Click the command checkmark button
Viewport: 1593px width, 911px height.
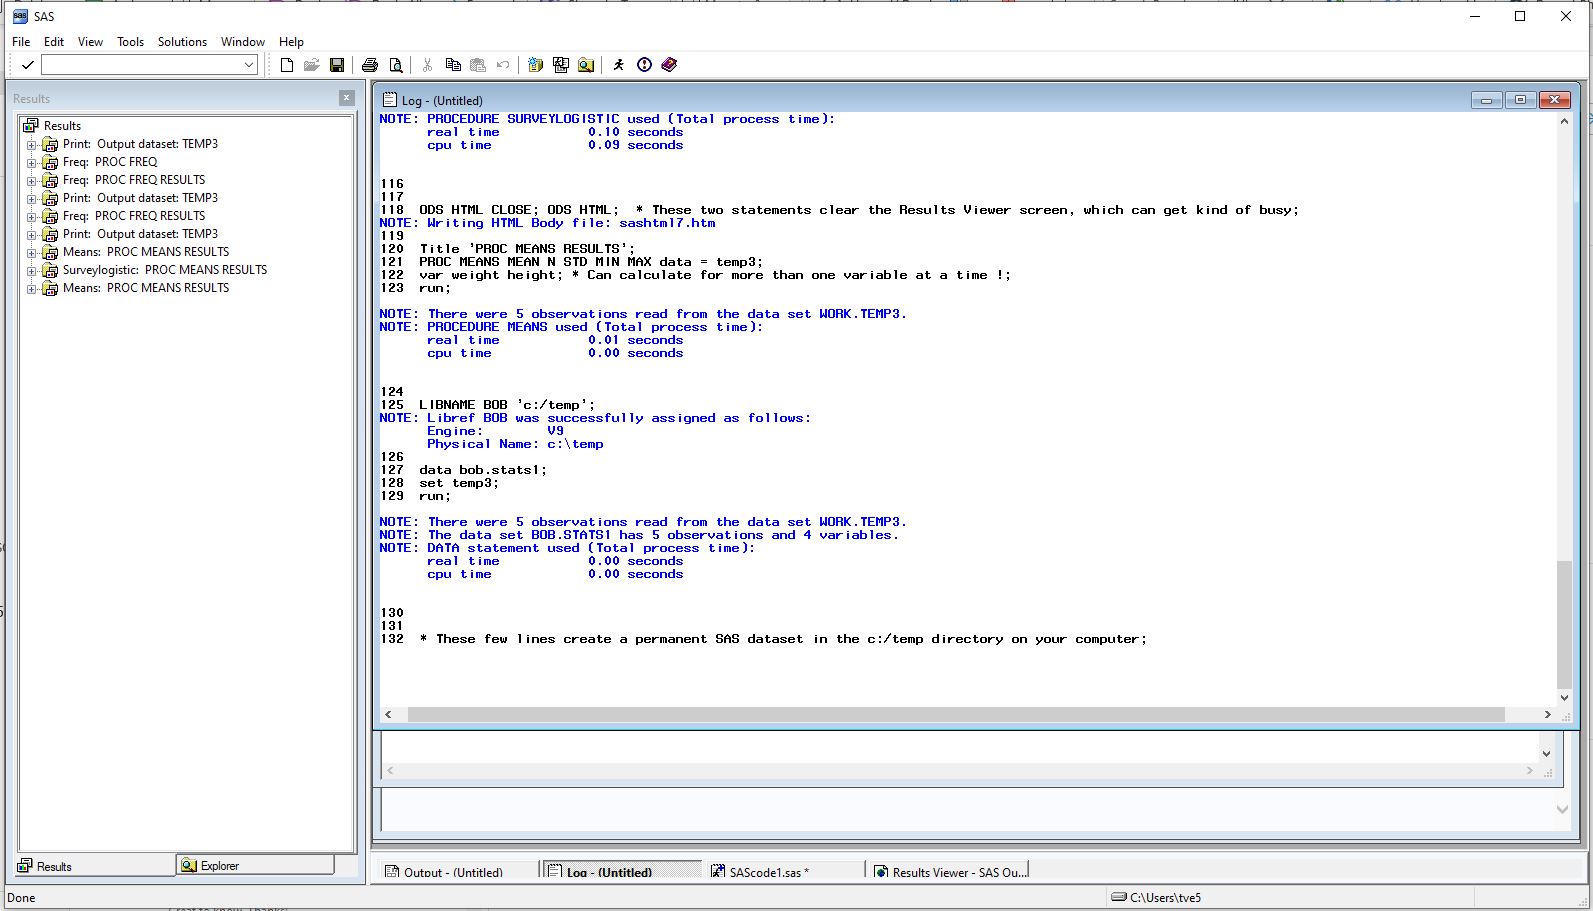coord(28,65)
